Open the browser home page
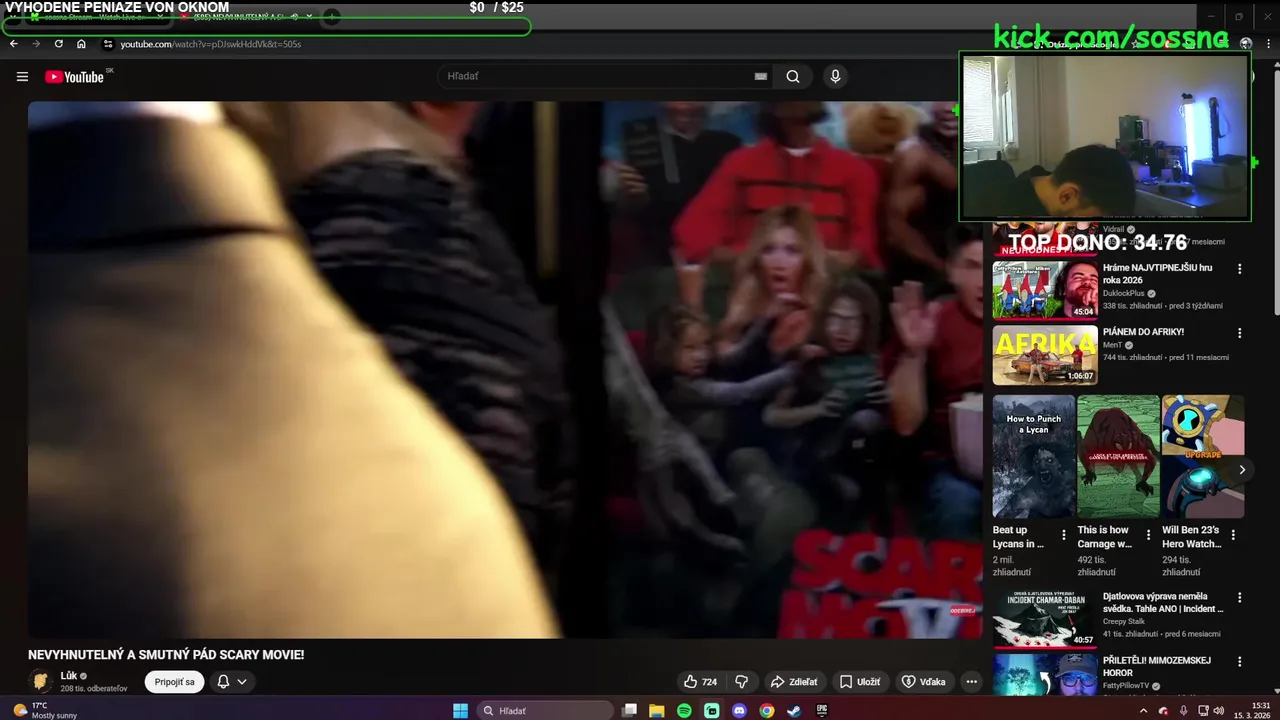The height and width of the screenshot is (720, 1280). (81, 44)
